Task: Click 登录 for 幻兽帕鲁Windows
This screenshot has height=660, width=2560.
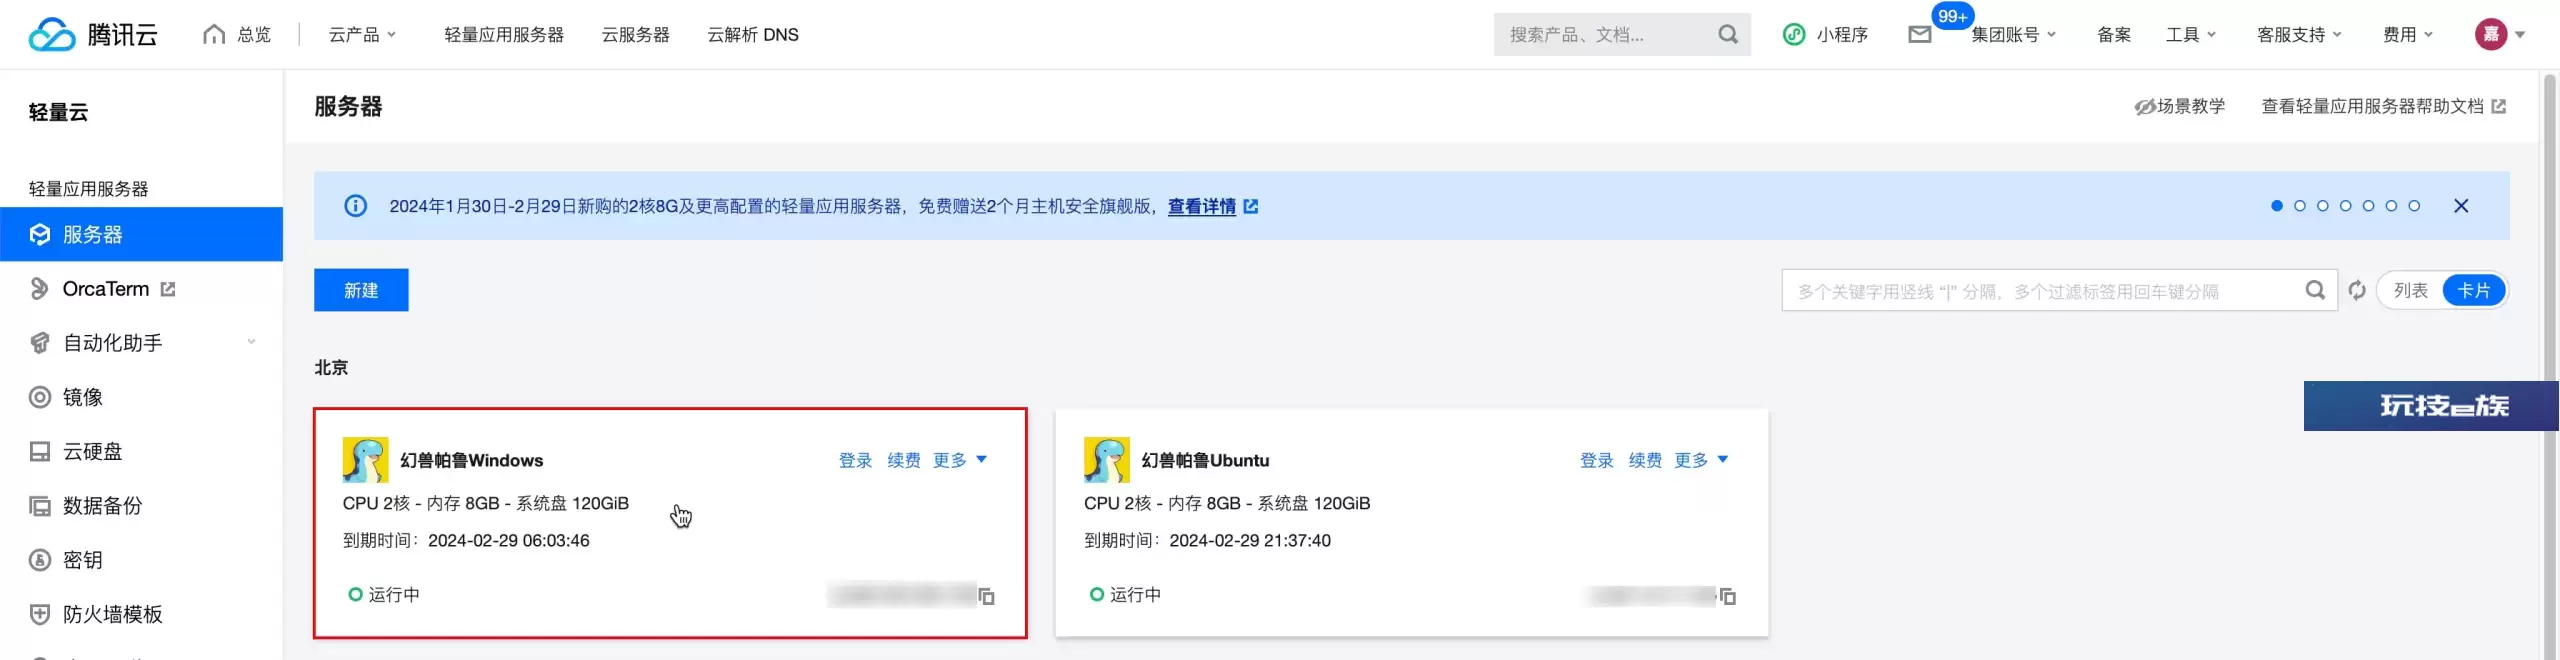Action: pyautogui.click(x=855, y=460)
